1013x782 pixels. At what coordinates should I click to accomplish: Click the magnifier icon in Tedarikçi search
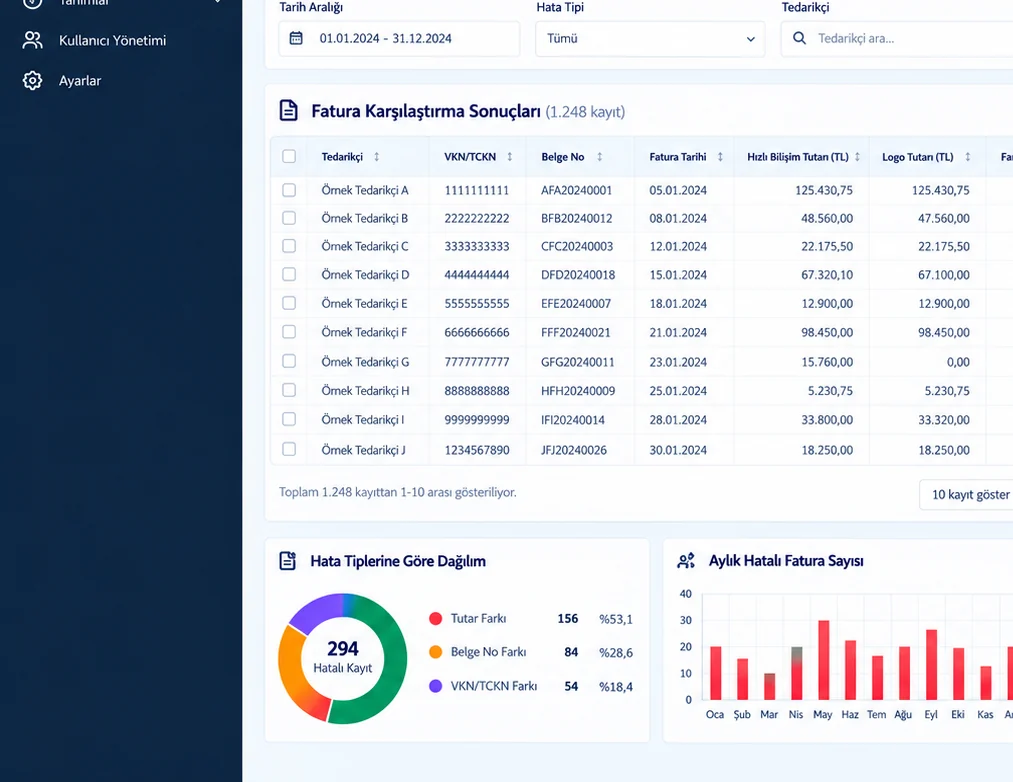(799, 38)
